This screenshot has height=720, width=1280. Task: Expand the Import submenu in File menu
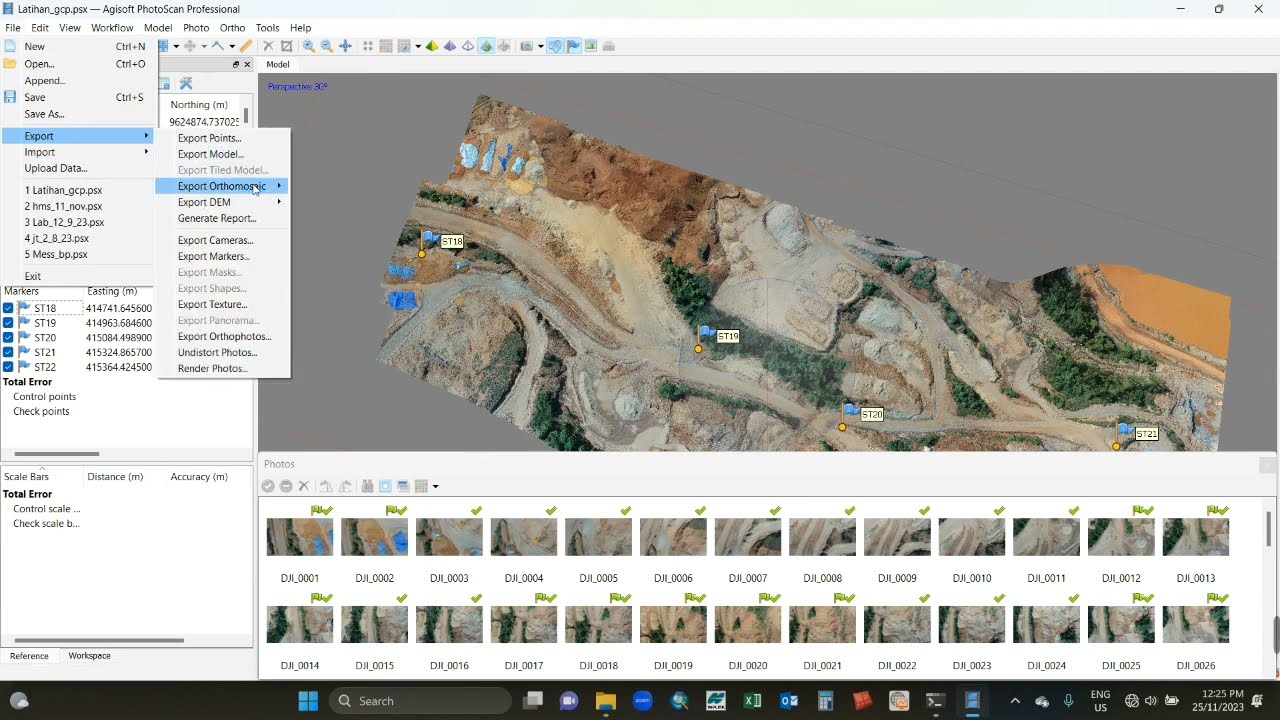coord(78,152)
